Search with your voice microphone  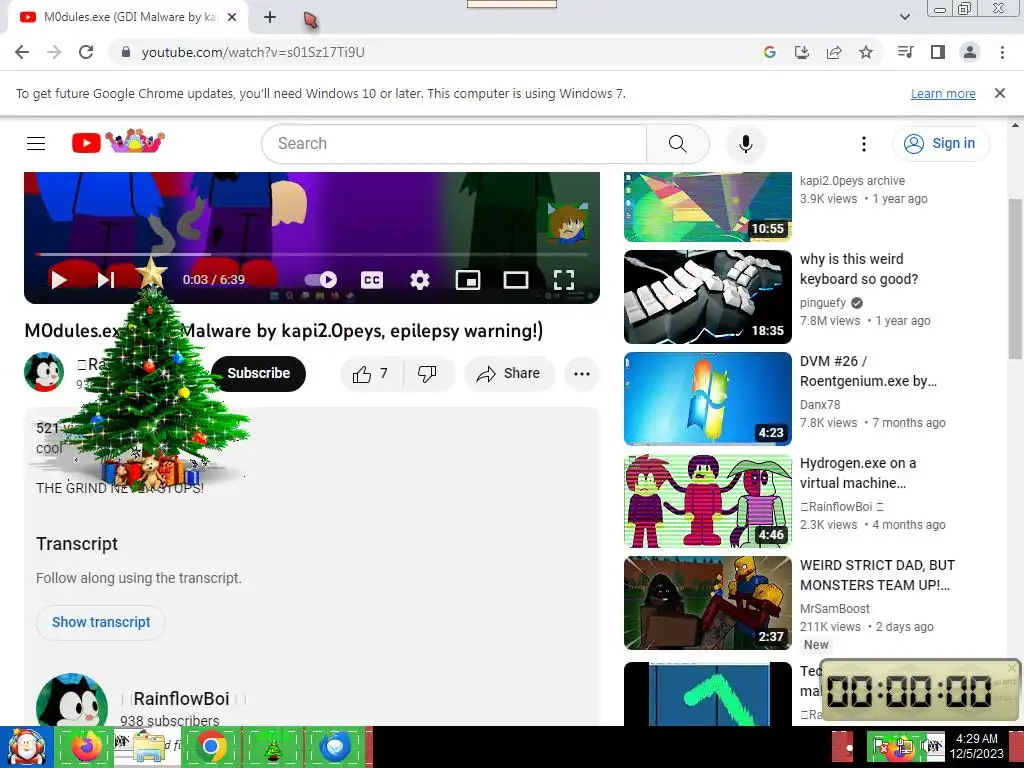[x=746, y=144]
